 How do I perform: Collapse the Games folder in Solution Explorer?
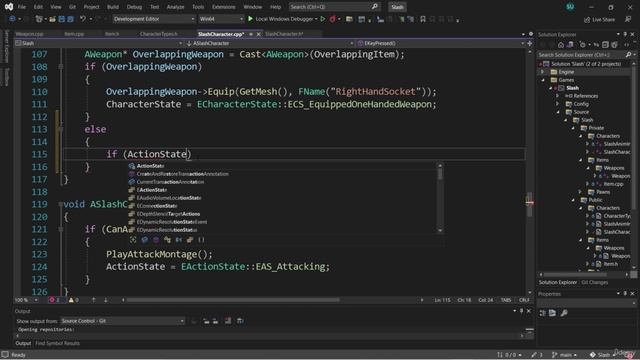[x=542, y=80]
